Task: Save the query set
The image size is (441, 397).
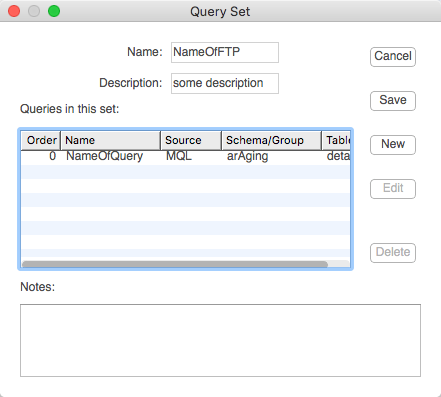Action: point(393,101)
